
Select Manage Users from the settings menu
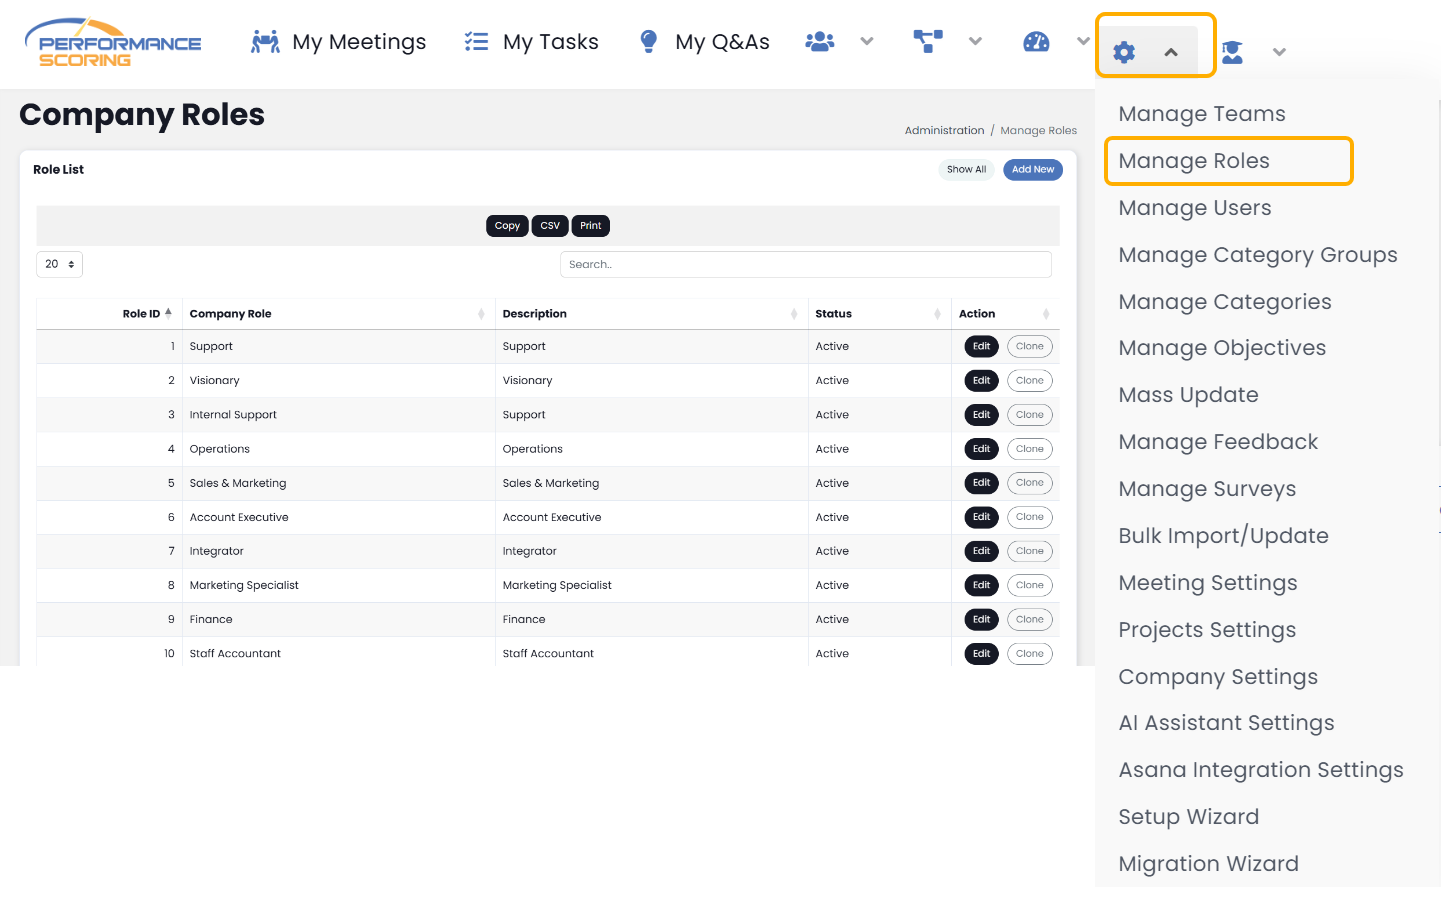pos(1195,208)
